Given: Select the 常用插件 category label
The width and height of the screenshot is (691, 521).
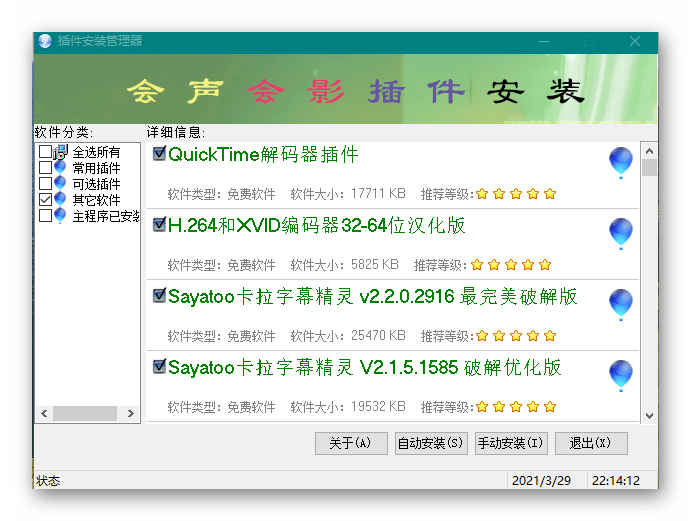Looking at the screenshot, I should (96, 168).
